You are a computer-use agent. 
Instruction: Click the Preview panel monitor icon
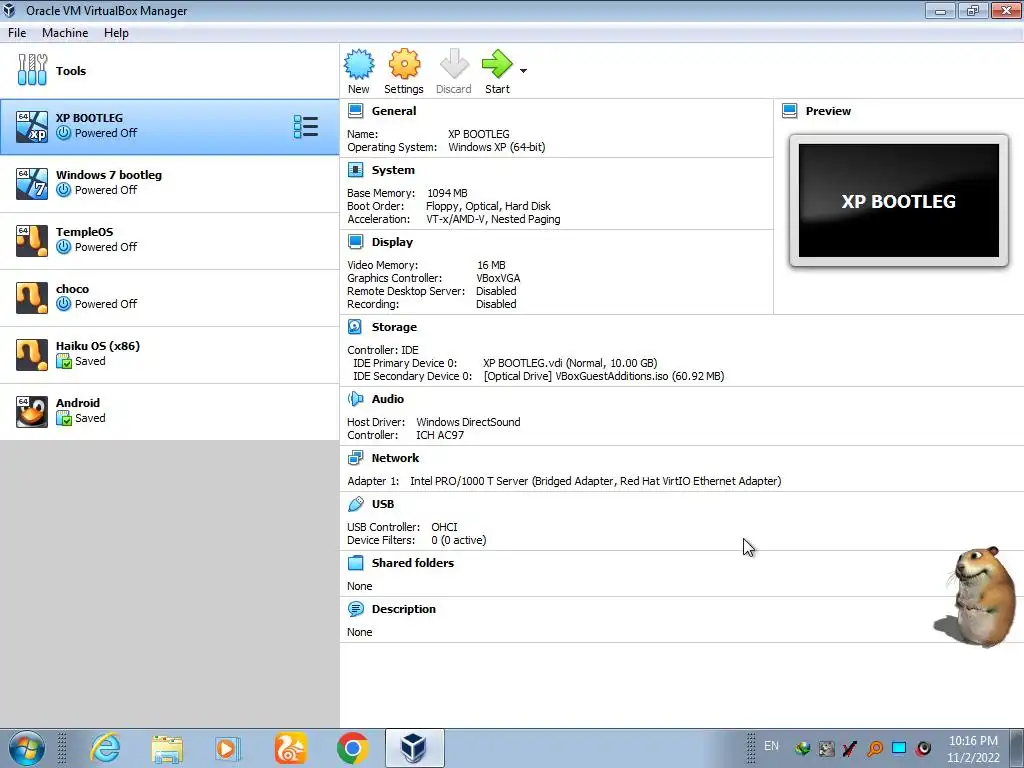(790, 111)
